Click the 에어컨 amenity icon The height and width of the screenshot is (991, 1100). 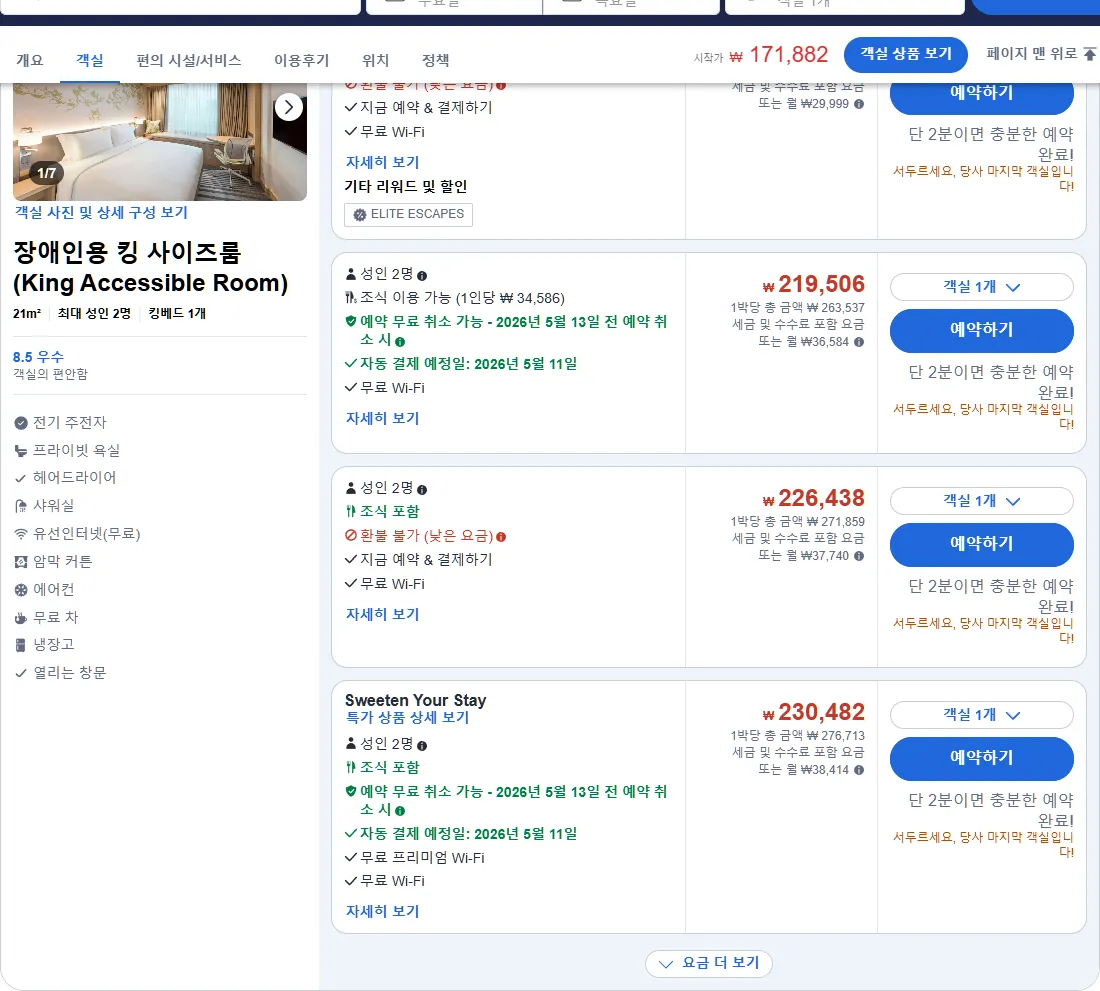tap(21, 590)
